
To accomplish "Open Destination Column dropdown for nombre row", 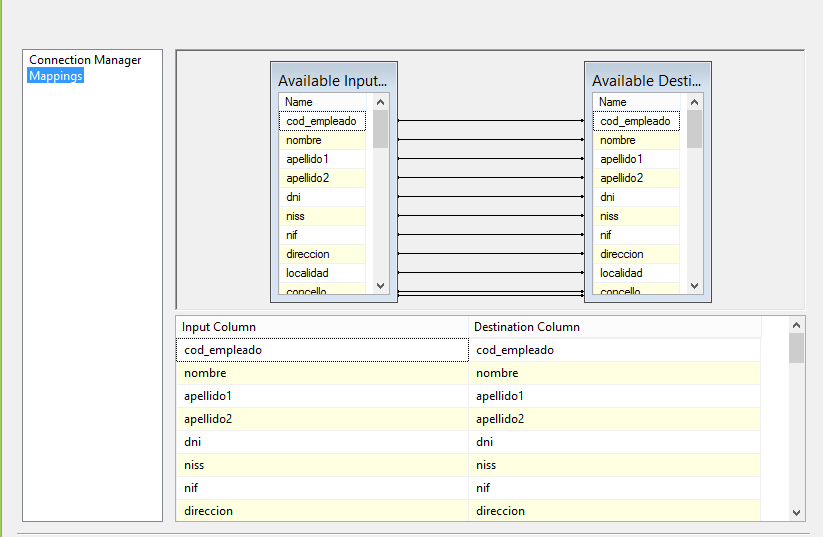I will (x=614, y=373).
